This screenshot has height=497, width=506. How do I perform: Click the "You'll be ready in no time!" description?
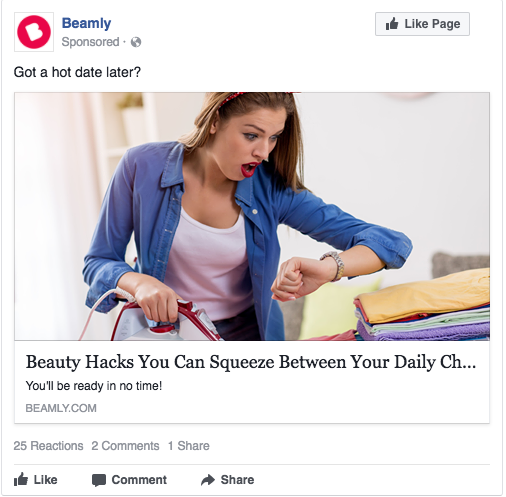coord(94,386)
